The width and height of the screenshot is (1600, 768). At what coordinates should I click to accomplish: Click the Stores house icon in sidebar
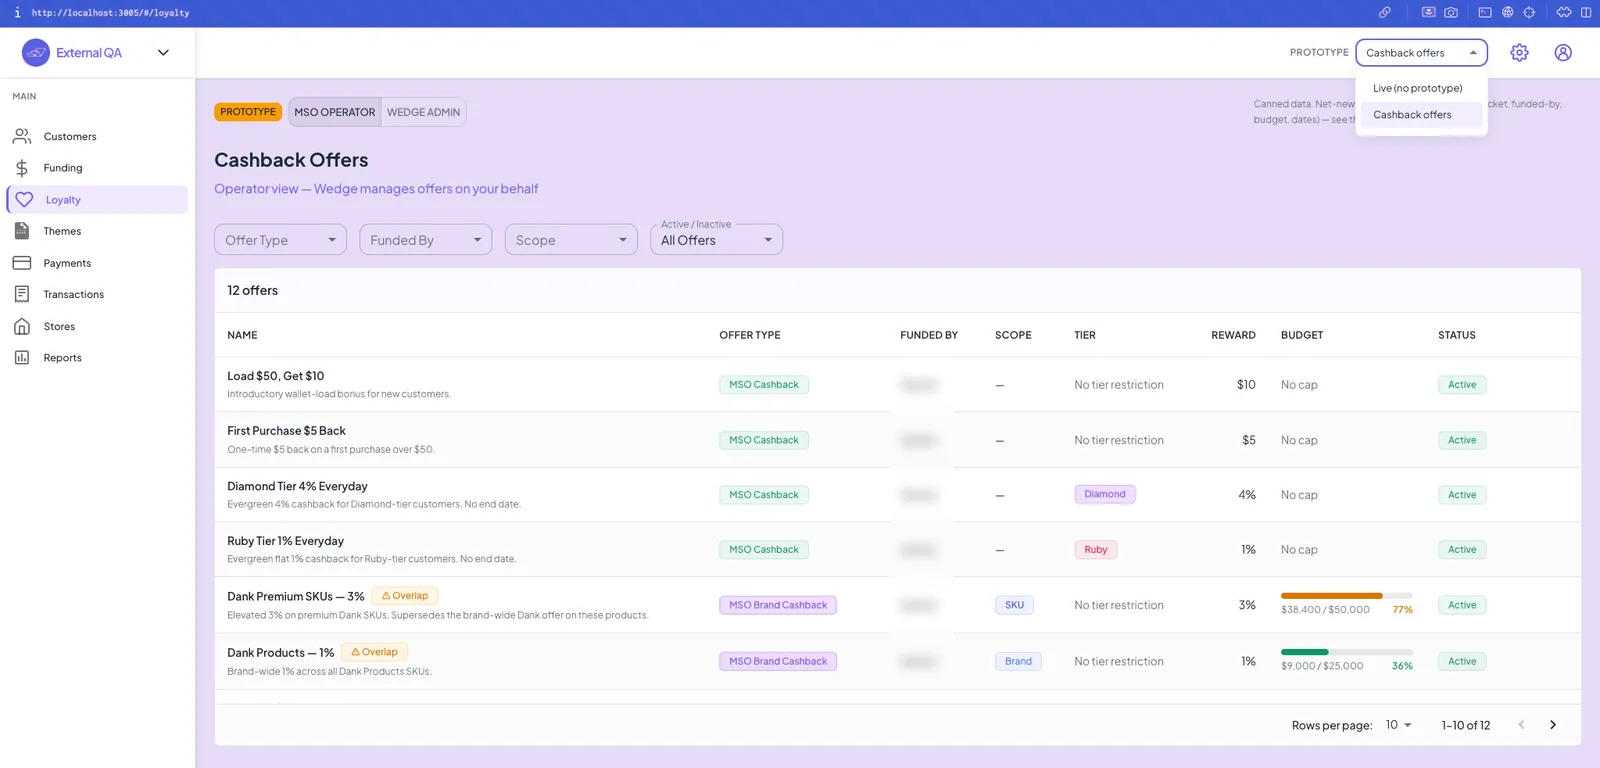tap(22, 326)
